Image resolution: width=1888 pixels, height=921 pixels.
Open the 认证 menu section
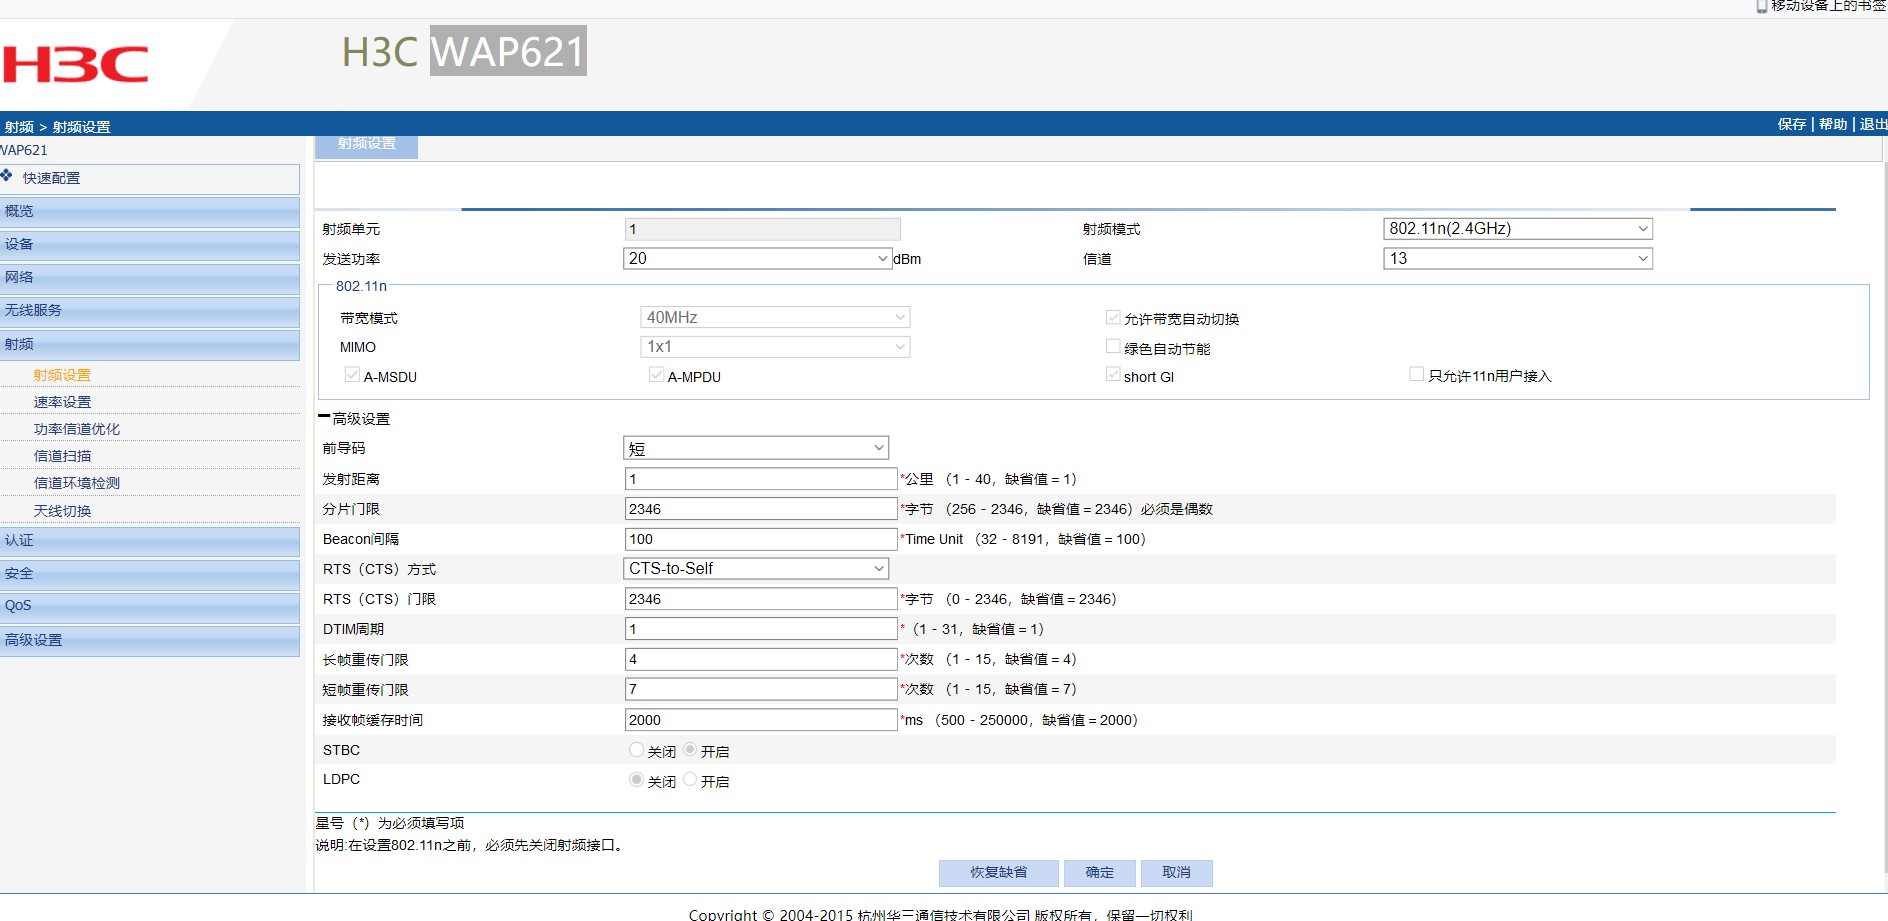(x=150, y=540)
